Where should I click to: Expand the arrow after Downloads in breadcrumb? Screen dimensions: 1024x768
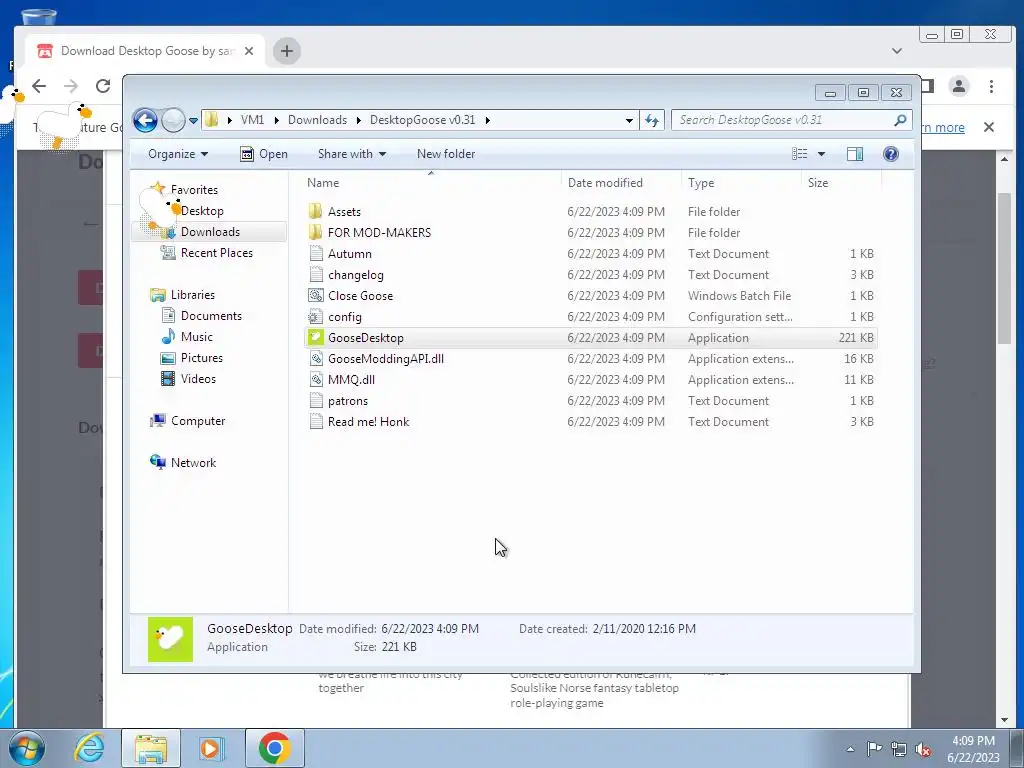[359, 120]
